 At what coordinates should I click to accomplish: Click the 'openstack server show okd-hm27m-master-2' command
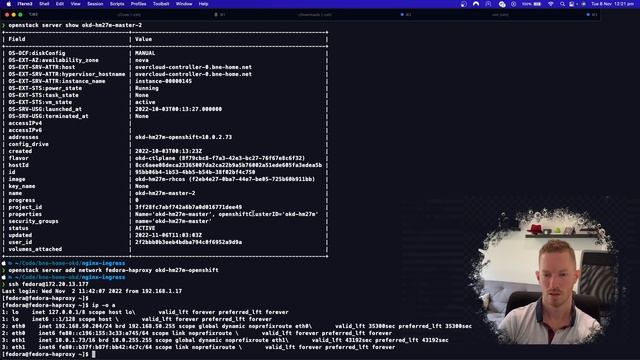point(75,25)
